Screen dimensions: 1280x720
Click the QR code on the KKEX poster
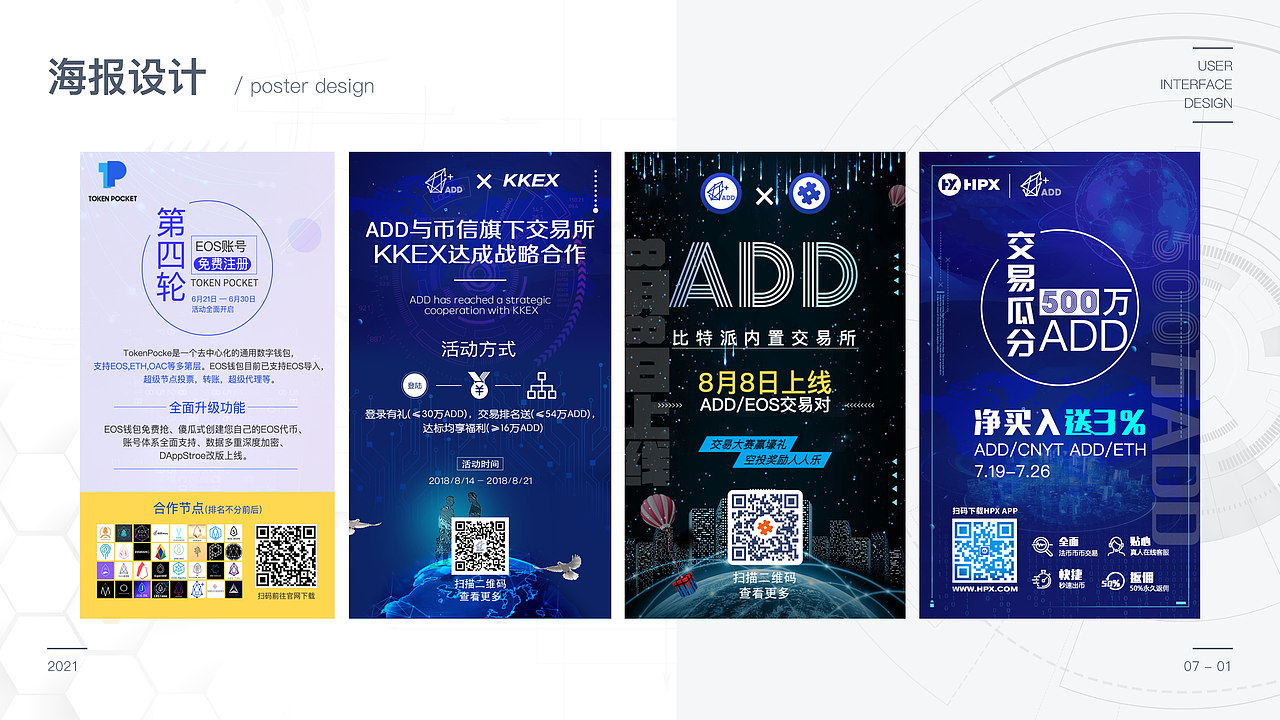[x=481, y=546]
